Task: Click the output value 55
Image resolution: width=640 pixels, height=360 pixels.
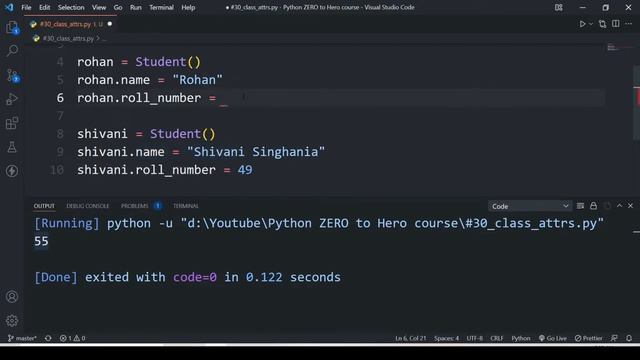Action: pos(41,241)
